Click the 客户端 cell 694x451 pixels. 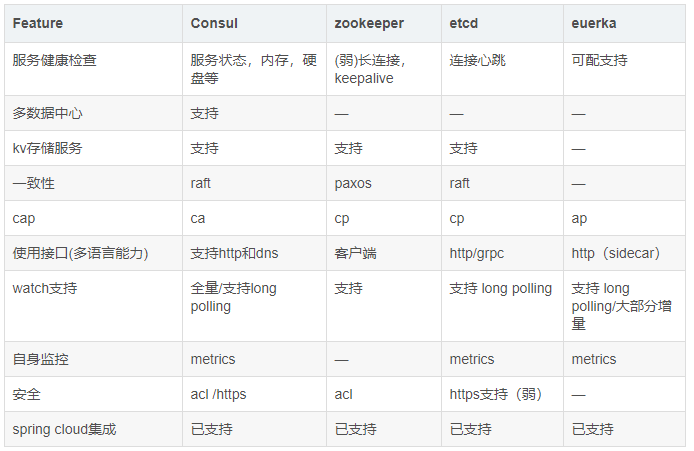355,253
